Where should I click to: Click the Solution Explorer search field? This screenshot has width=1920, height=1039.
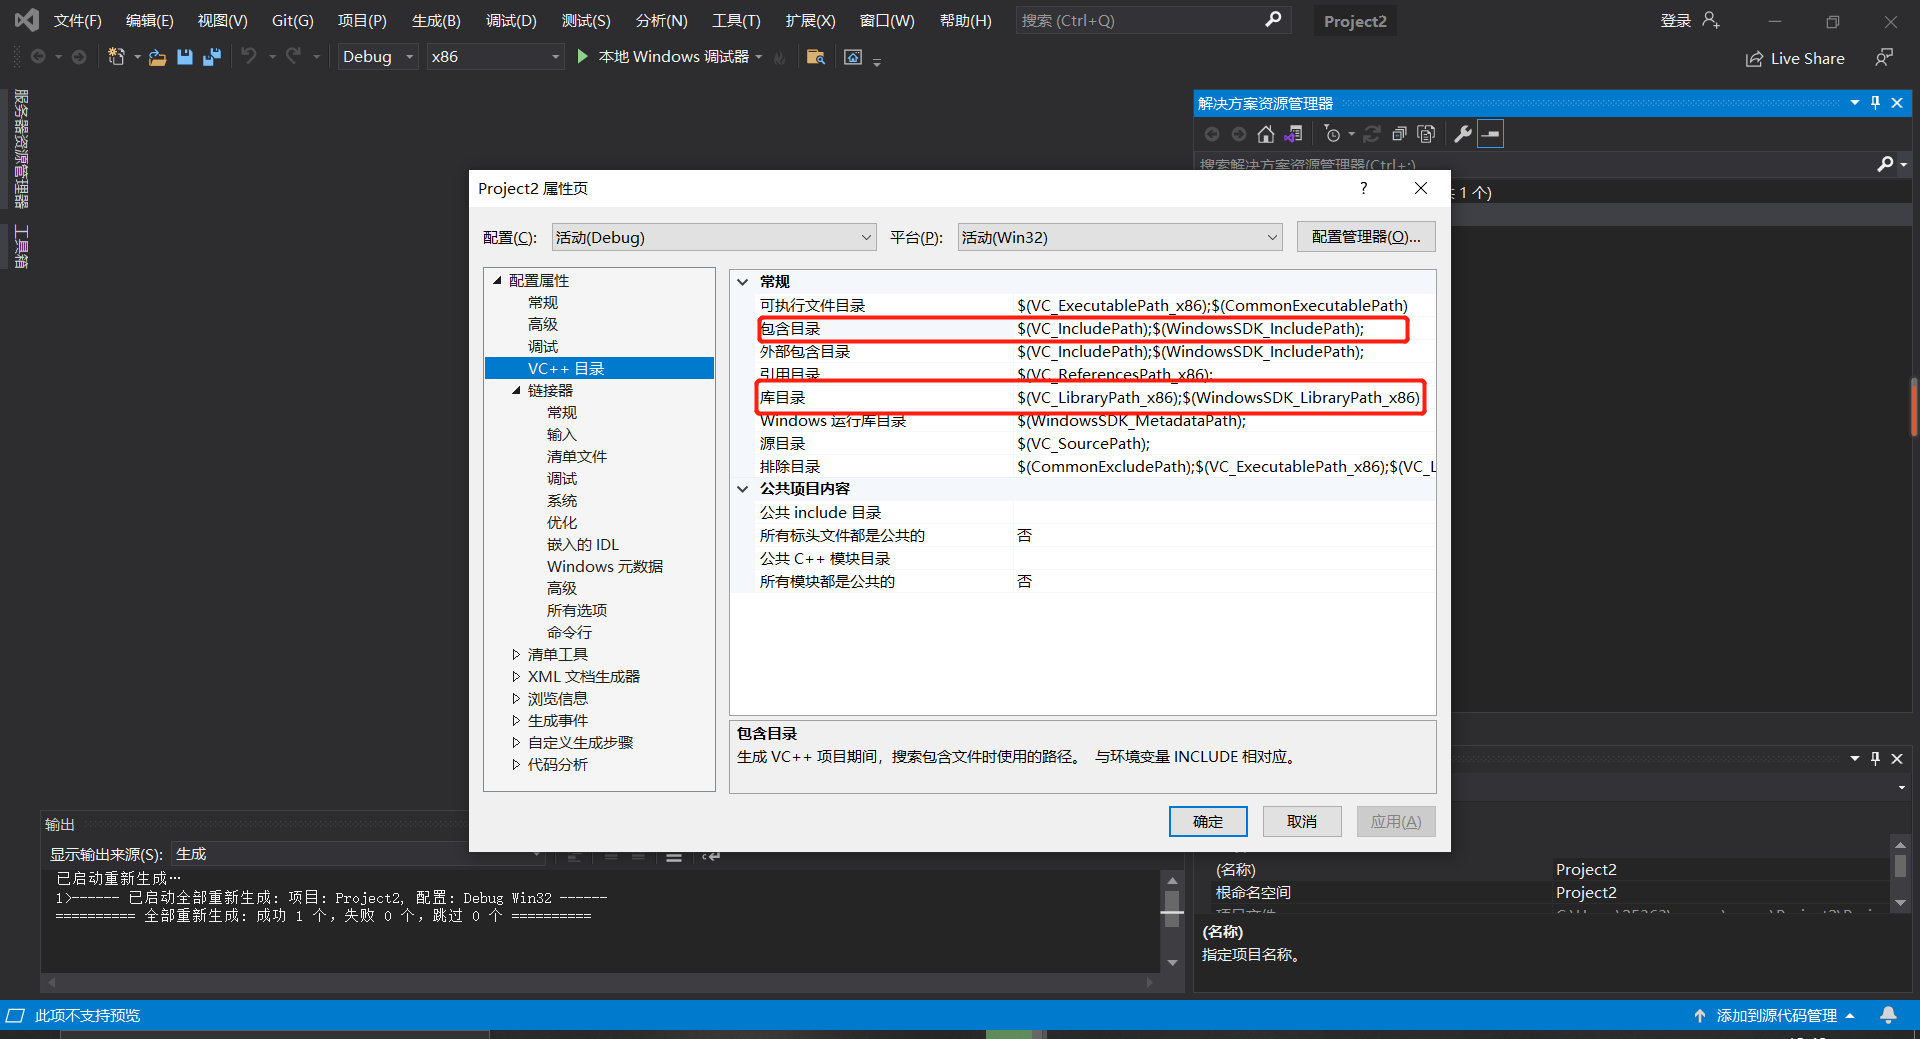pos(1535,165)
